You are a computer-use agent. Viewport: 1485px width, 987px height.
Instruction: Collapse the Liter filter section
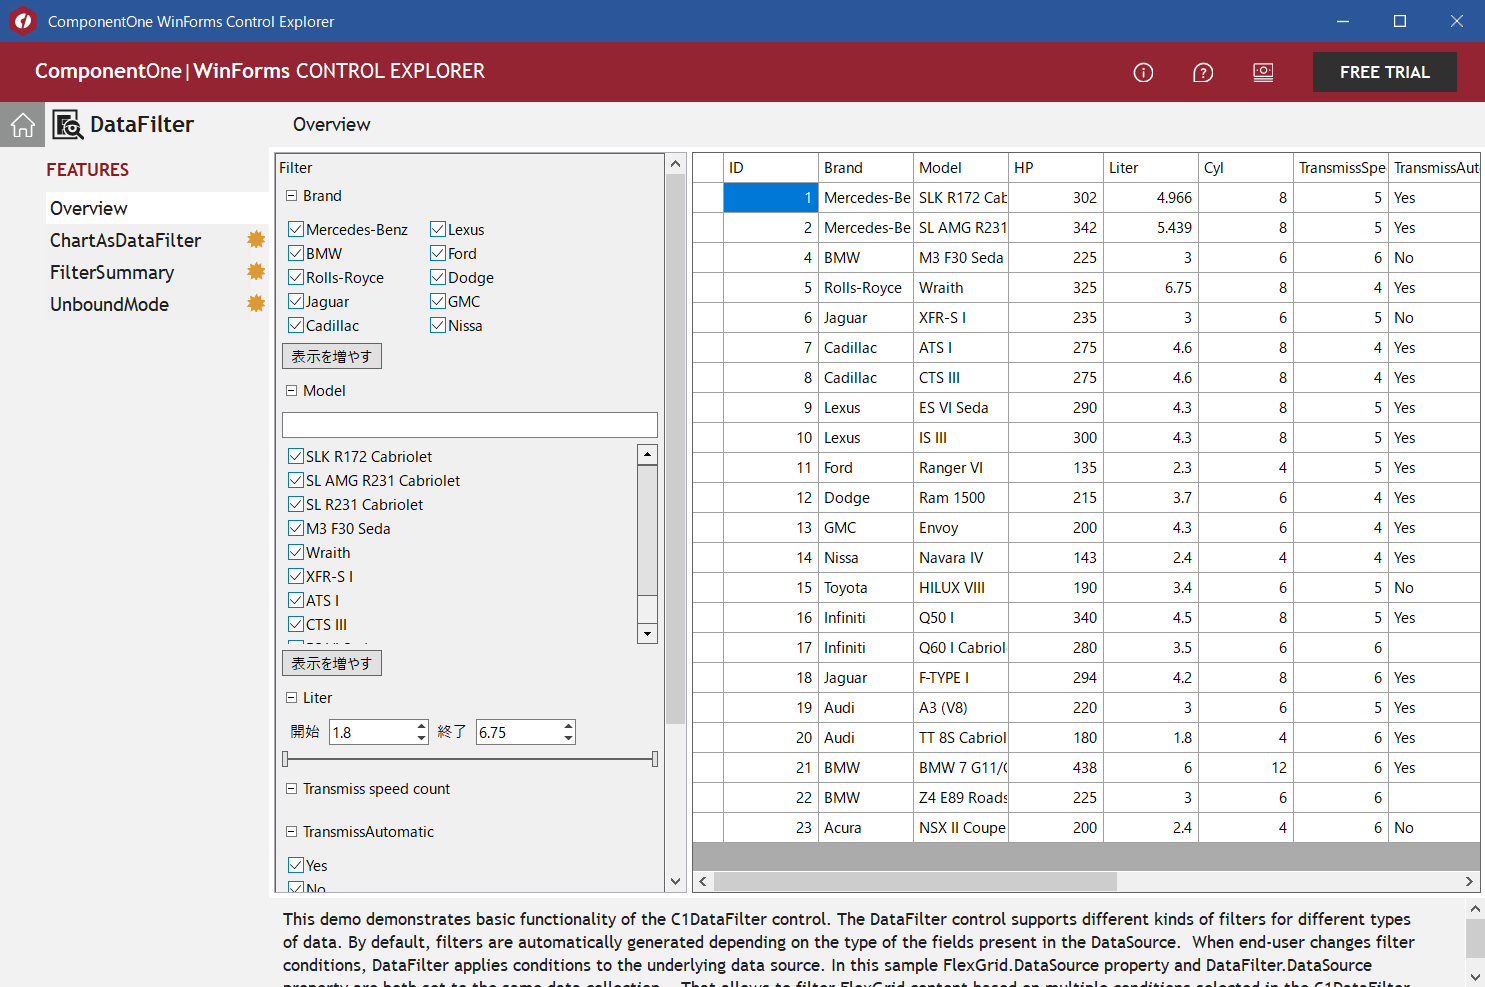(292, 698)
